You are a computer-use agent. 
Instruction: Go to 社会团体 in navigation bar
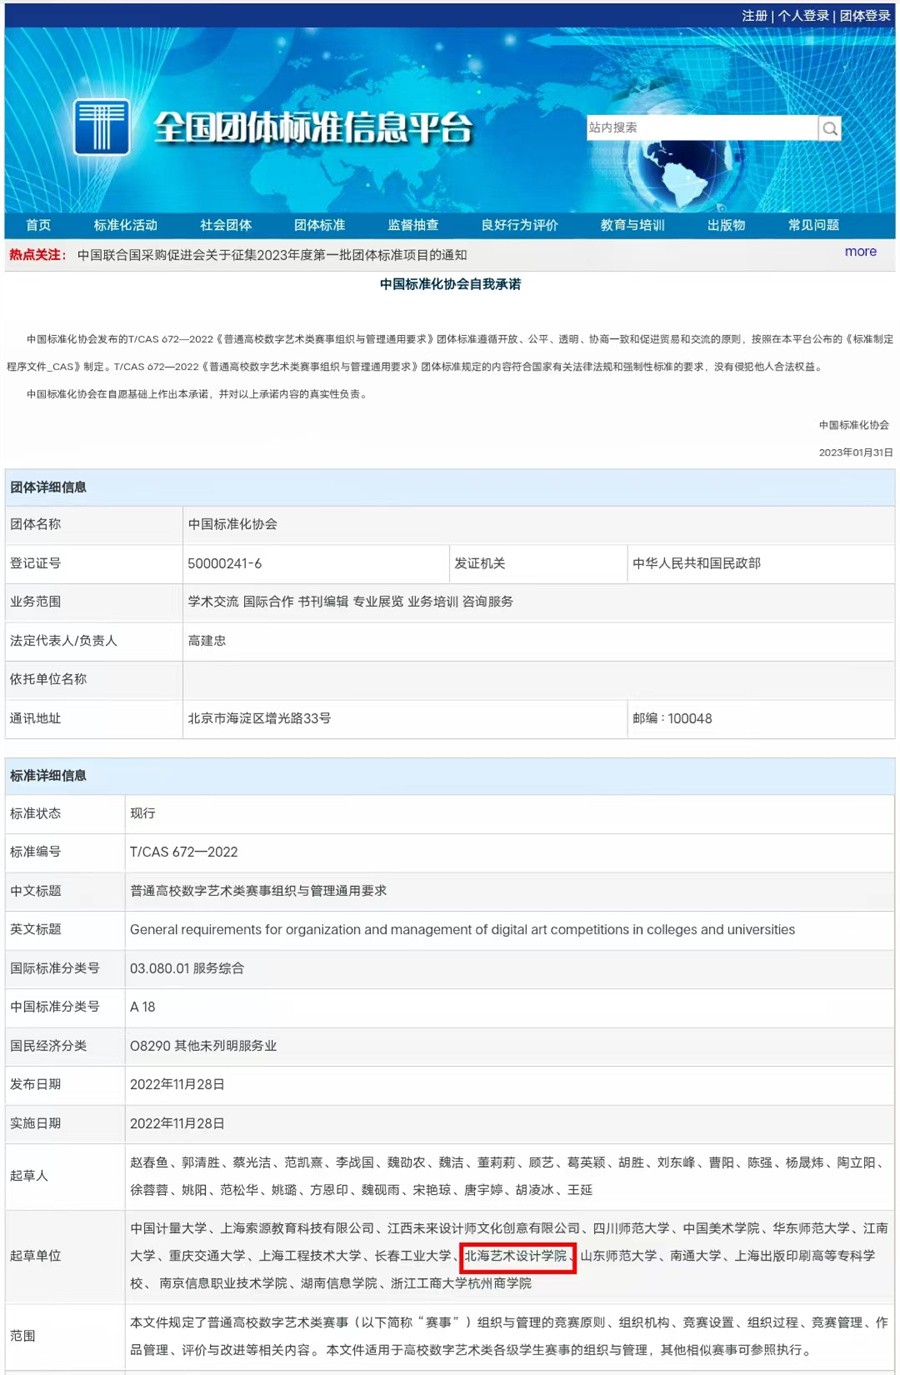coord(225,225)
